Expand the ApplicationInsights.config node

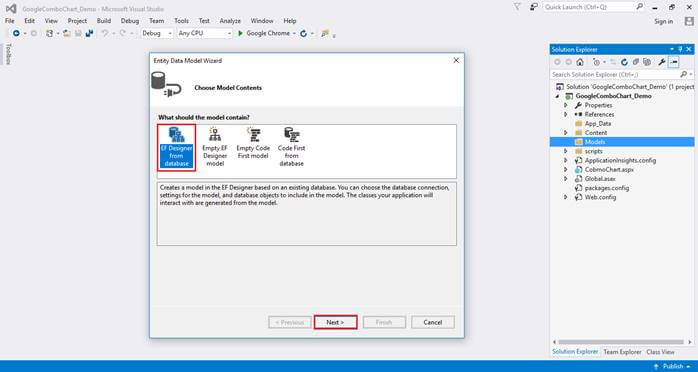tap(566, 160)
